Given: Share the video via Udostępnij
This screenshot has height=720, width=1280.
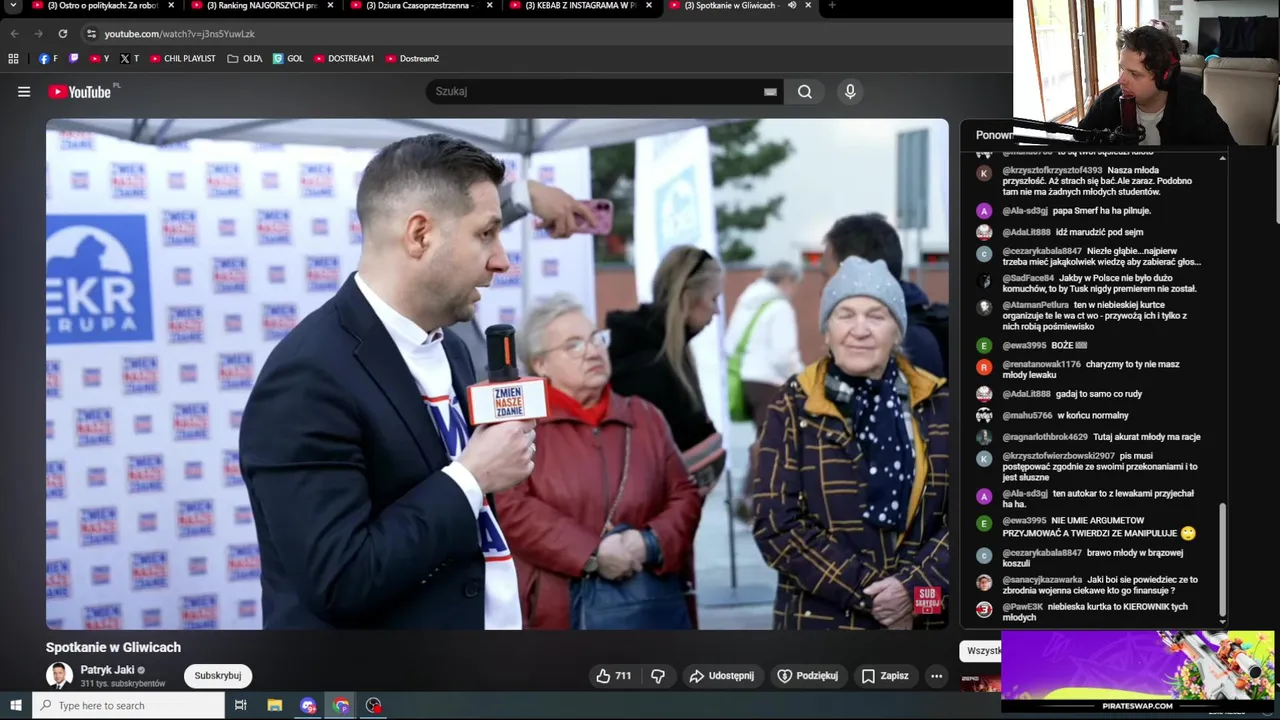Looking at the screenshot, I should 721,676.
